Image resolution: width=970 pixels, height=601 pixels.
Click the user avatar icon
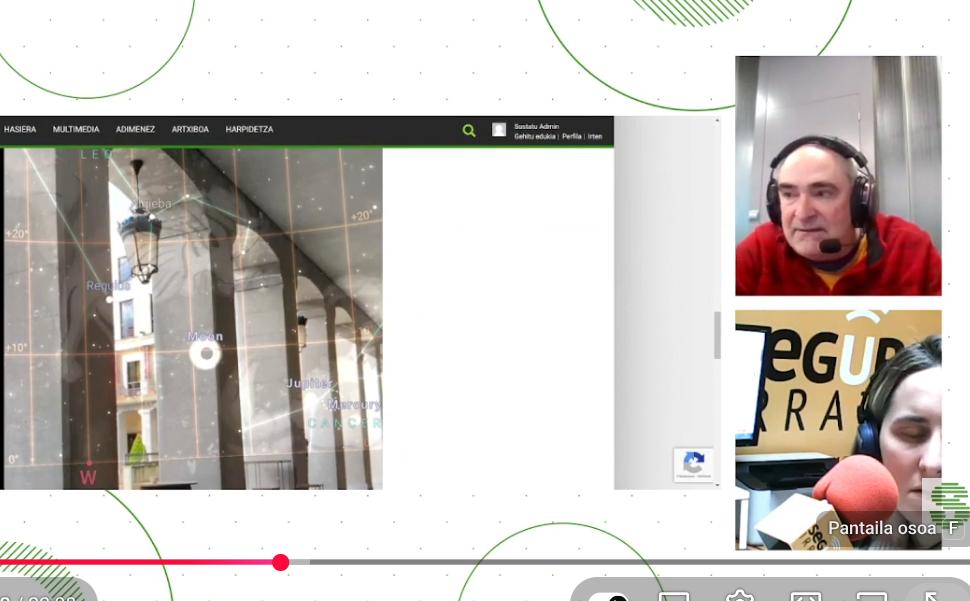[x=499, y=130]
